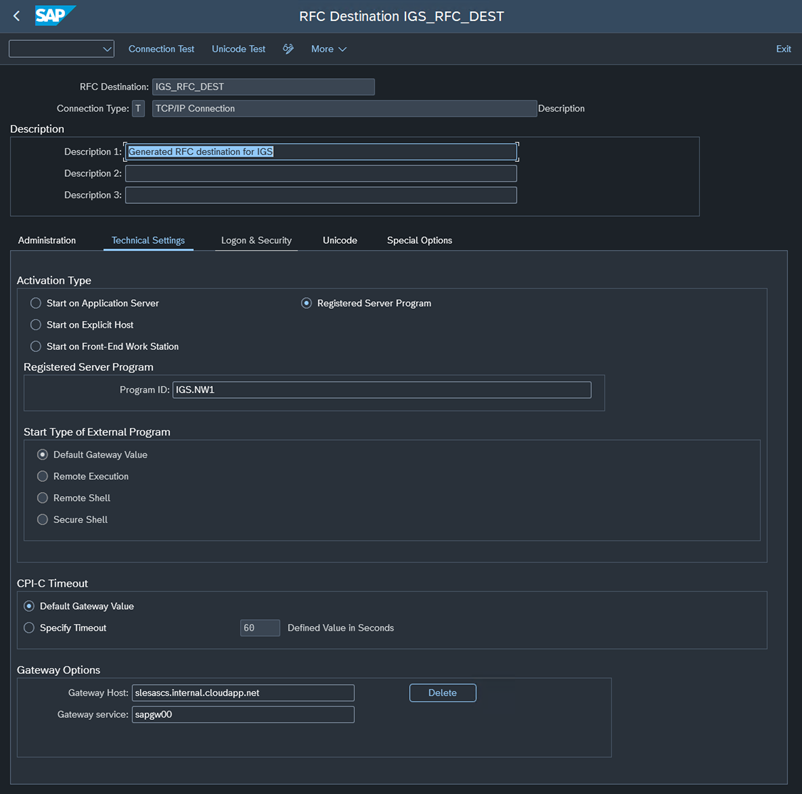Click Exit in the toolbar
The height and width of the screenshot is (794, 802).
(x=783, y=49)
